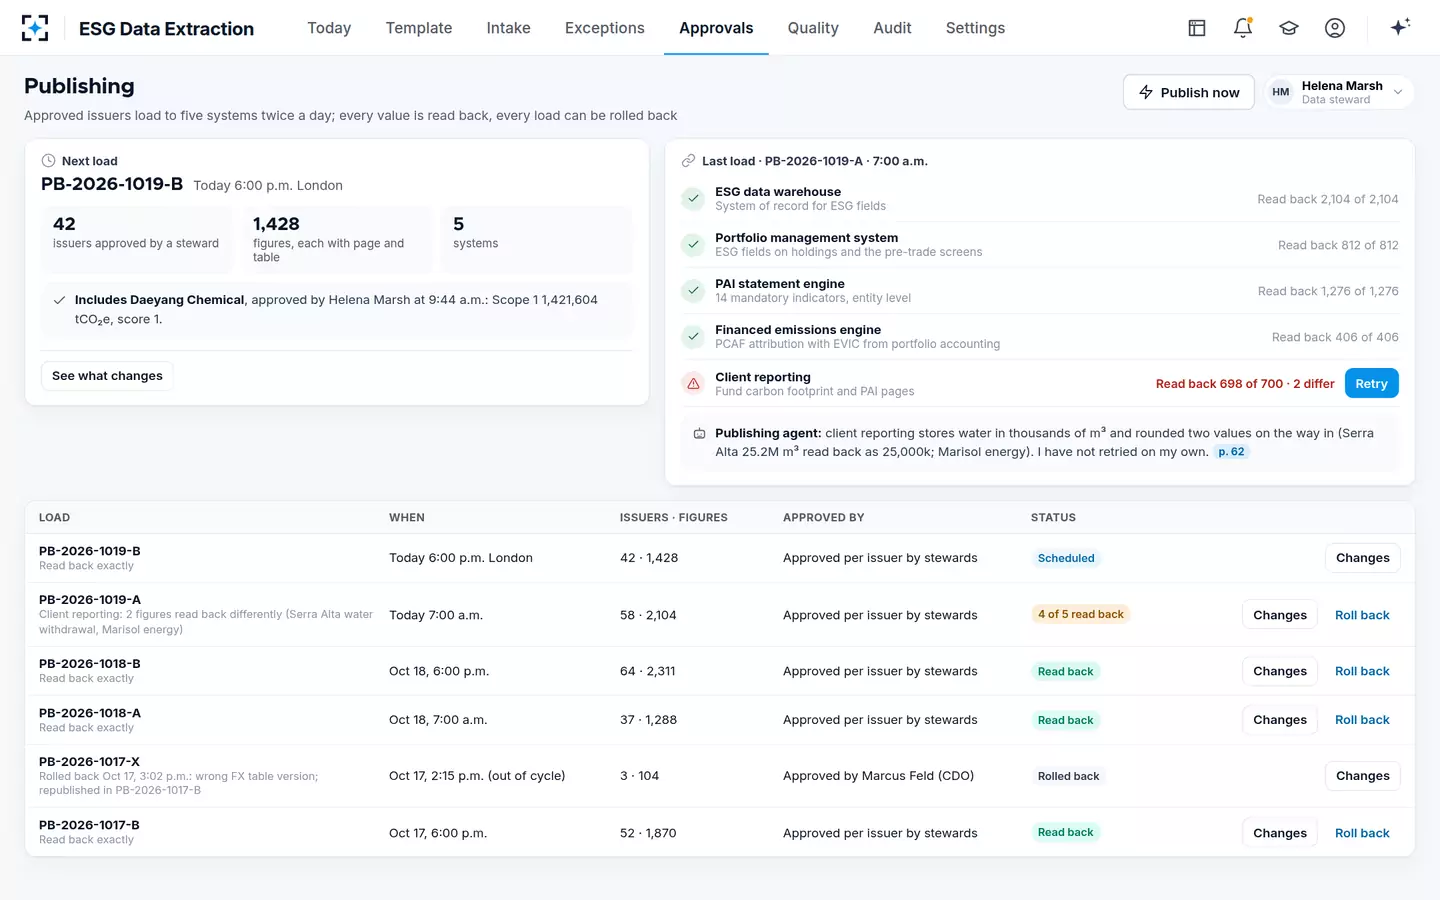The width and height of the screenshot is (1440, 900).
Task: Click the green check for ESG data warehouse
Action: pyautogui.click(x=693, y=198)
